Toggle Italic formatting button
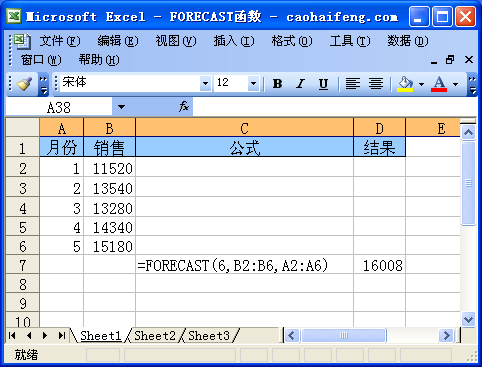 click(300, 84)
